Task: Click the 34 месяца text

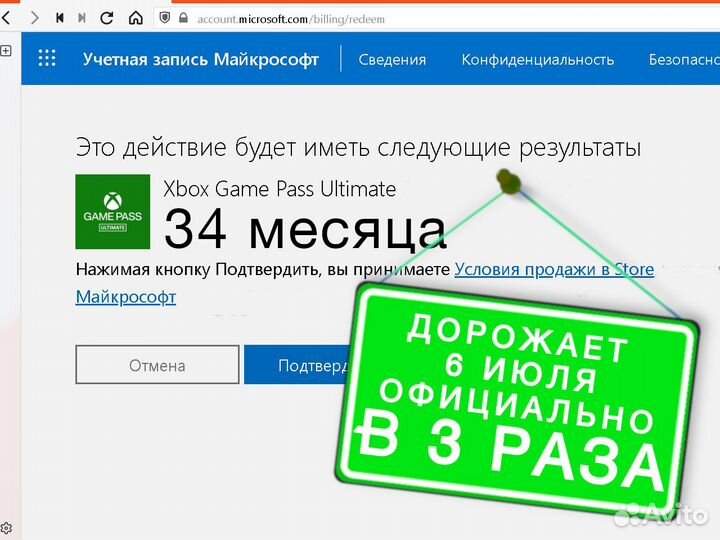Action: [305, 228]
